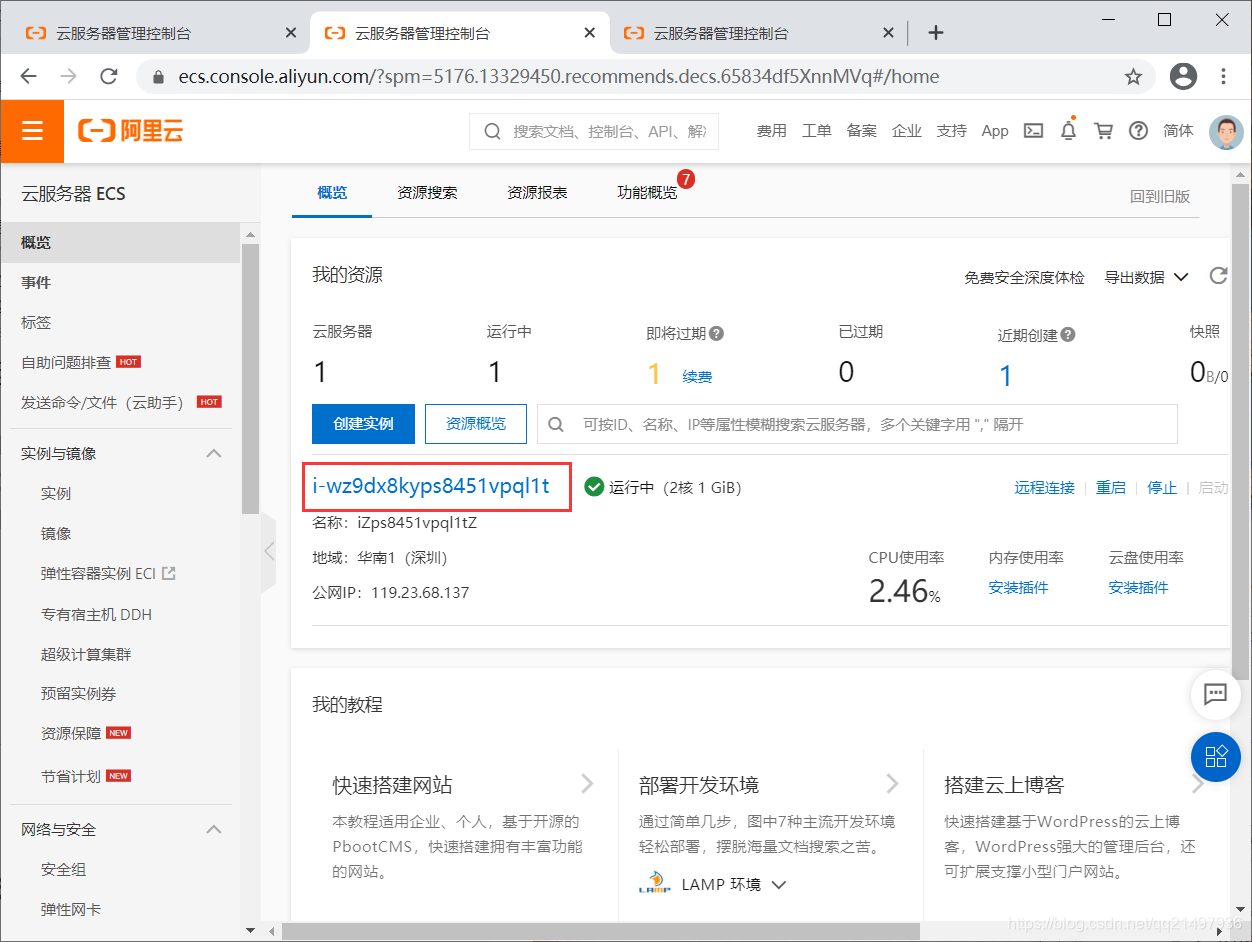The height and width of the screenshot is (942, 1252).
Task: Refresh my resources with the reload icon
Action: [1218, 276]
